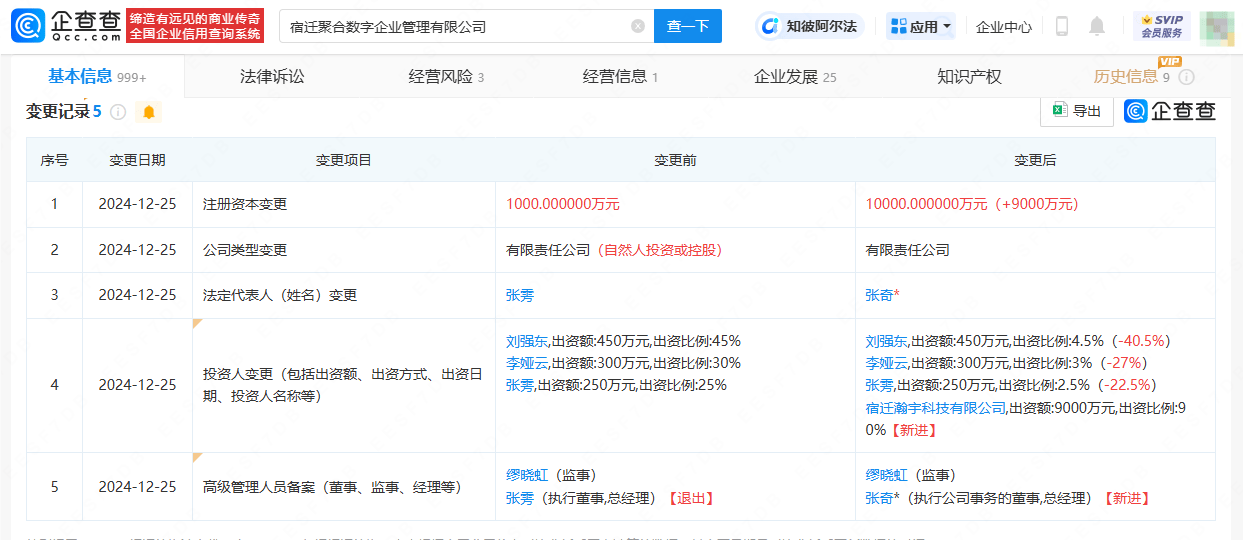Screen dimensions: 1243x540
Task: Click the user avatar thumbnail
Action: 1216,28
